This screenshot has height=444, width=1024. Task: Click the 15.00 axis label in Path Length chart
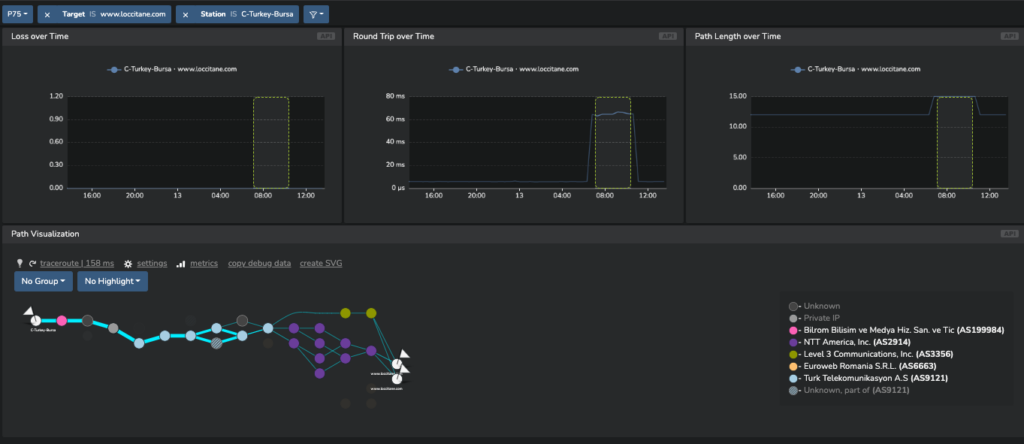[737, 97]
